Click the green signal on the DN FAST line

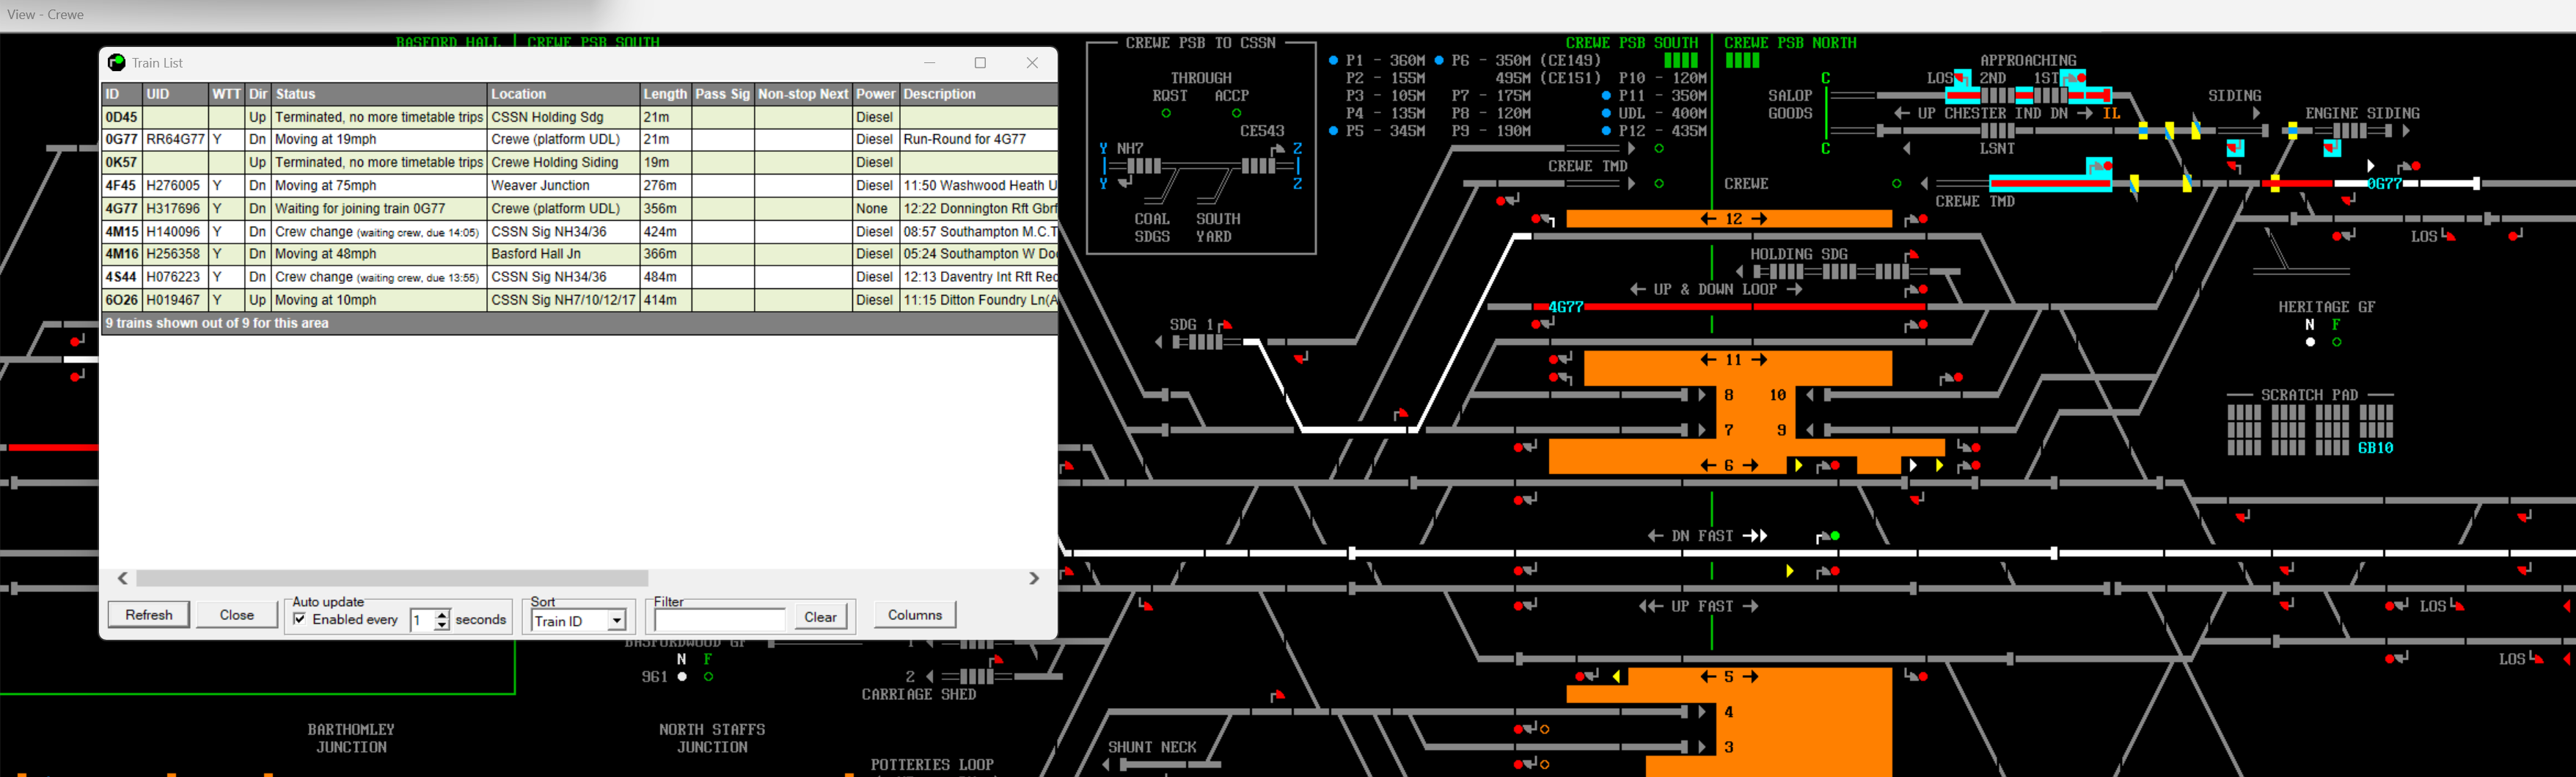click(x=1835, y=536)
